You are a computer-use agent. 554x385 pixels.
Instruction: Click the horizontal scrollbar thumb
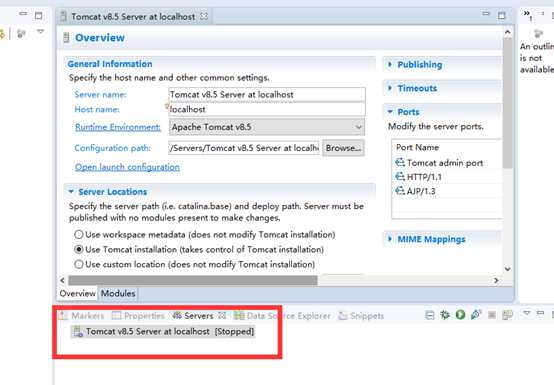point(193,280)
